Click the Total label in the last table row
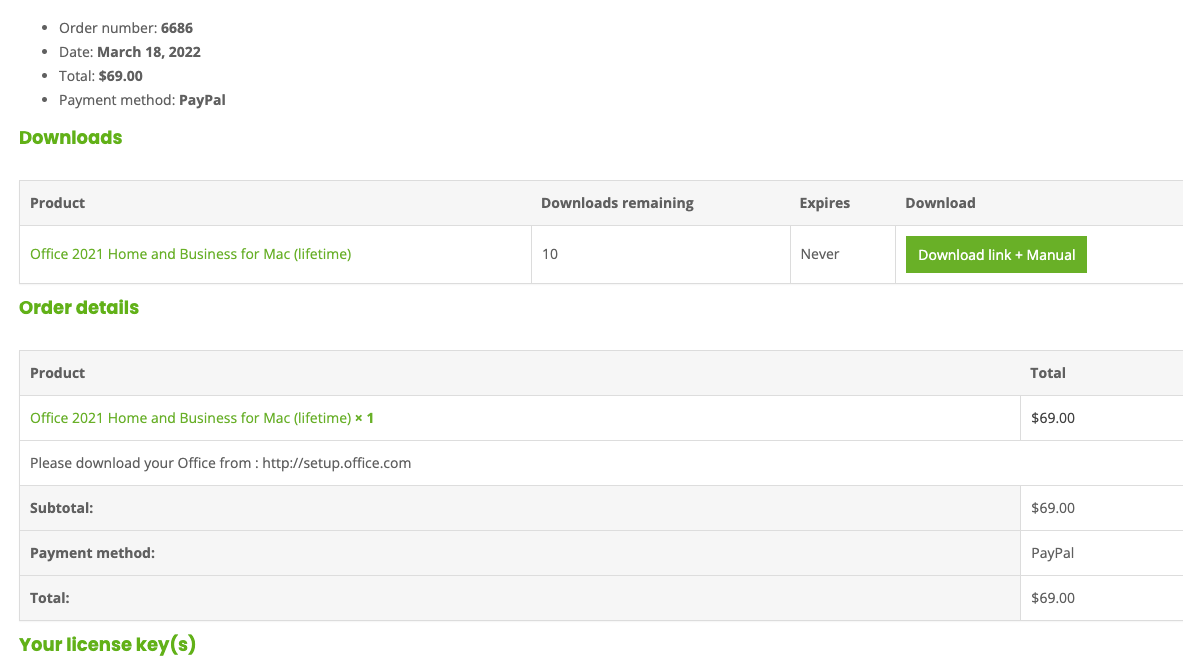This screenshot has height=670, width=1183. pos(49,598)
